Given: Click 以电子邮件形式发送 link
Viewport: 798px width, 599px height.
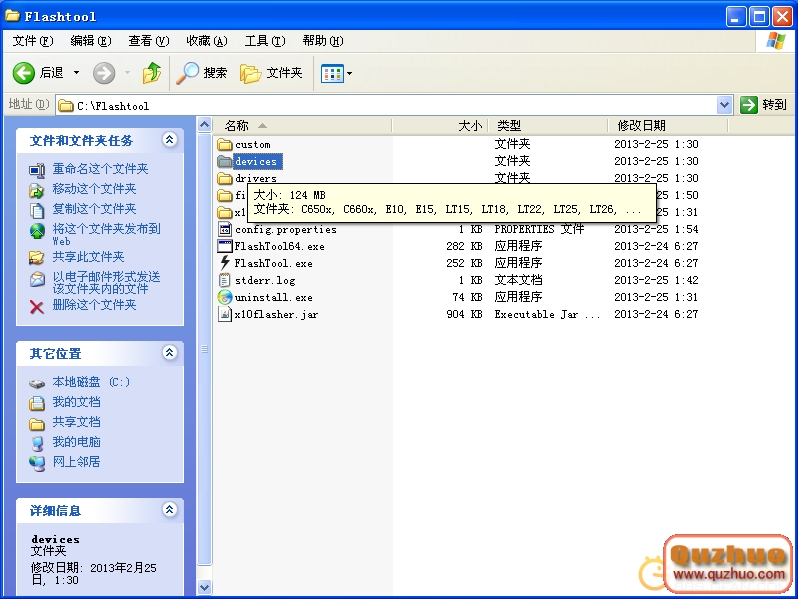Looking at the screenshot, I should point(106,282).
